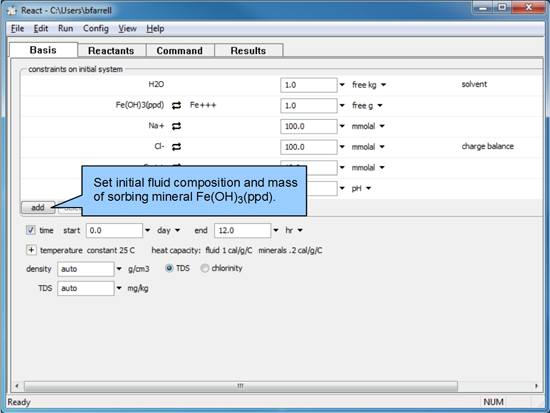
Task: Click the end time 12.0 input field
Action: (242, 231)
